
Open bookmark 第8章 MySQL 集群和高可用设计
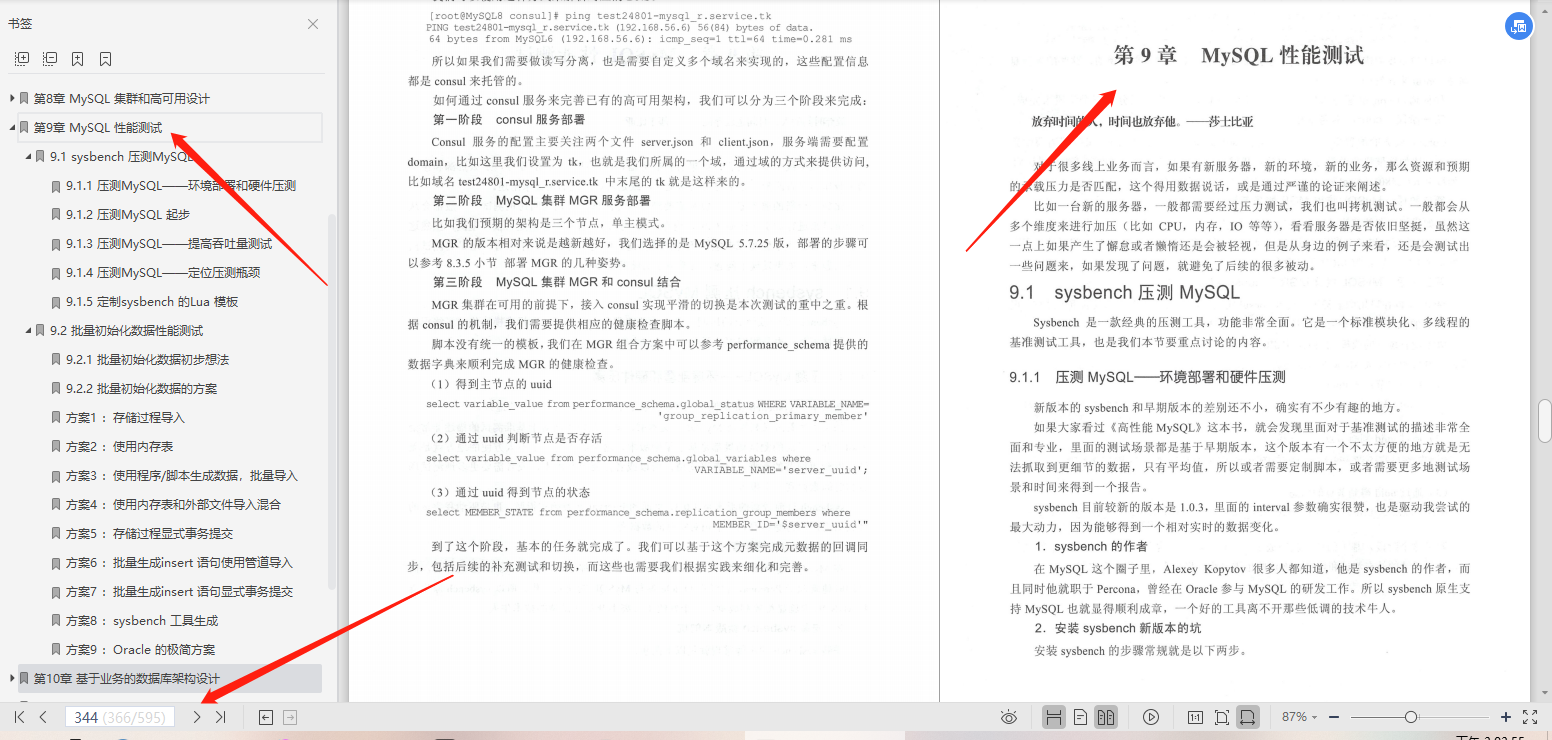point(122,99)
